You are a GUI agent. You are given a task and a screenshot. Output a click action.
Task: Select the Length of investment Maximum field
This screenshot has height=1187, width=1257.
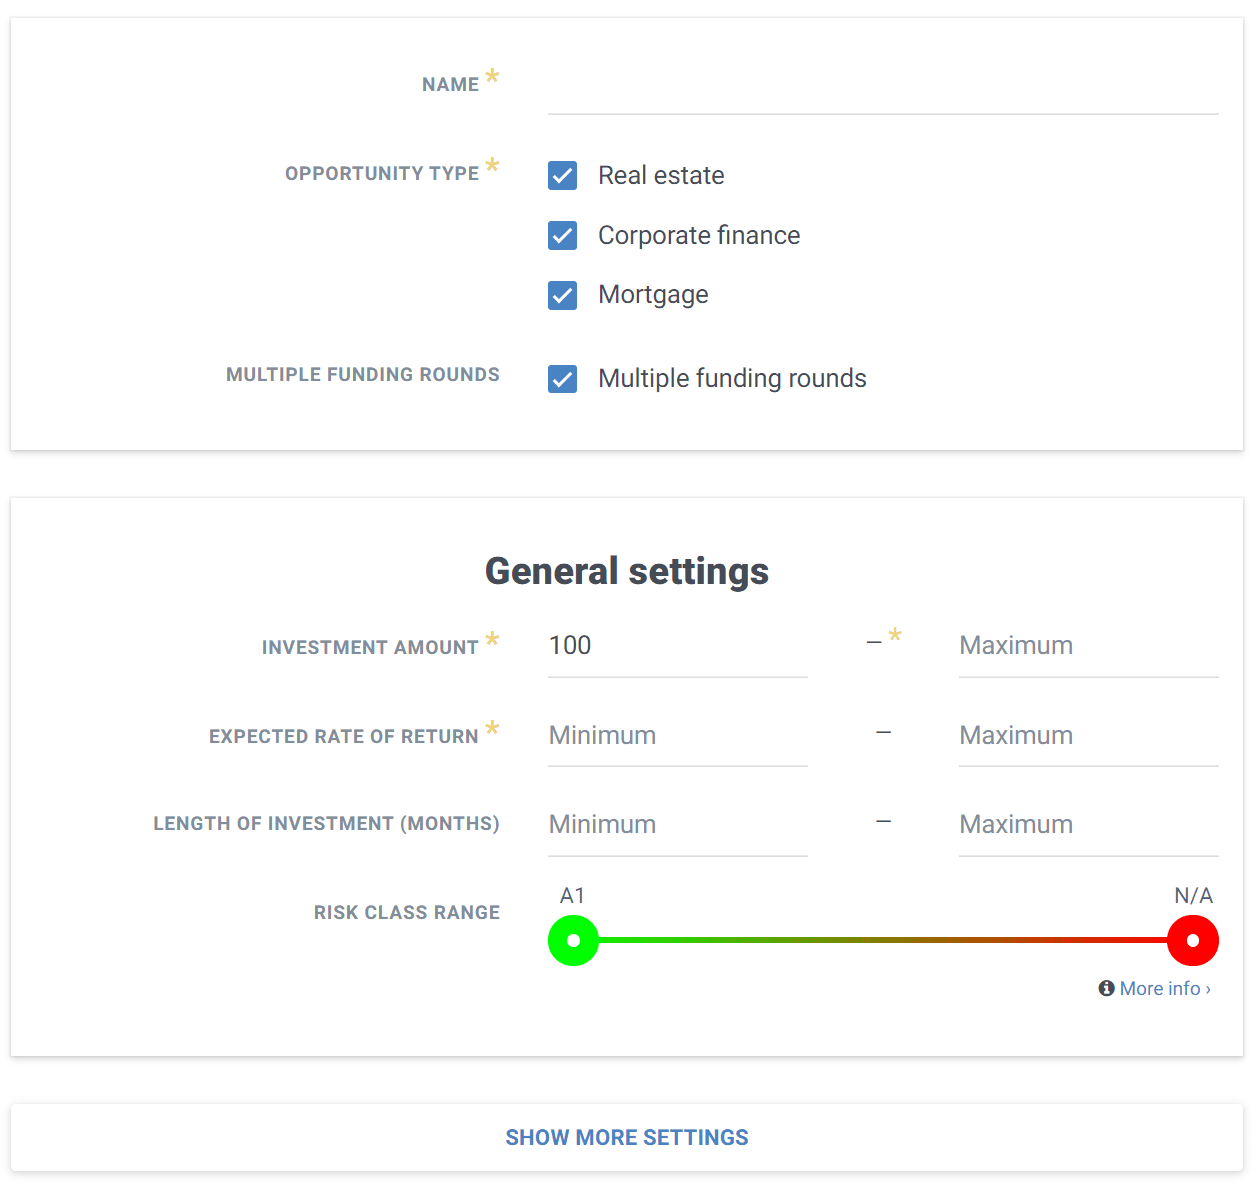pyautogui.click(x=1089, y=825)
